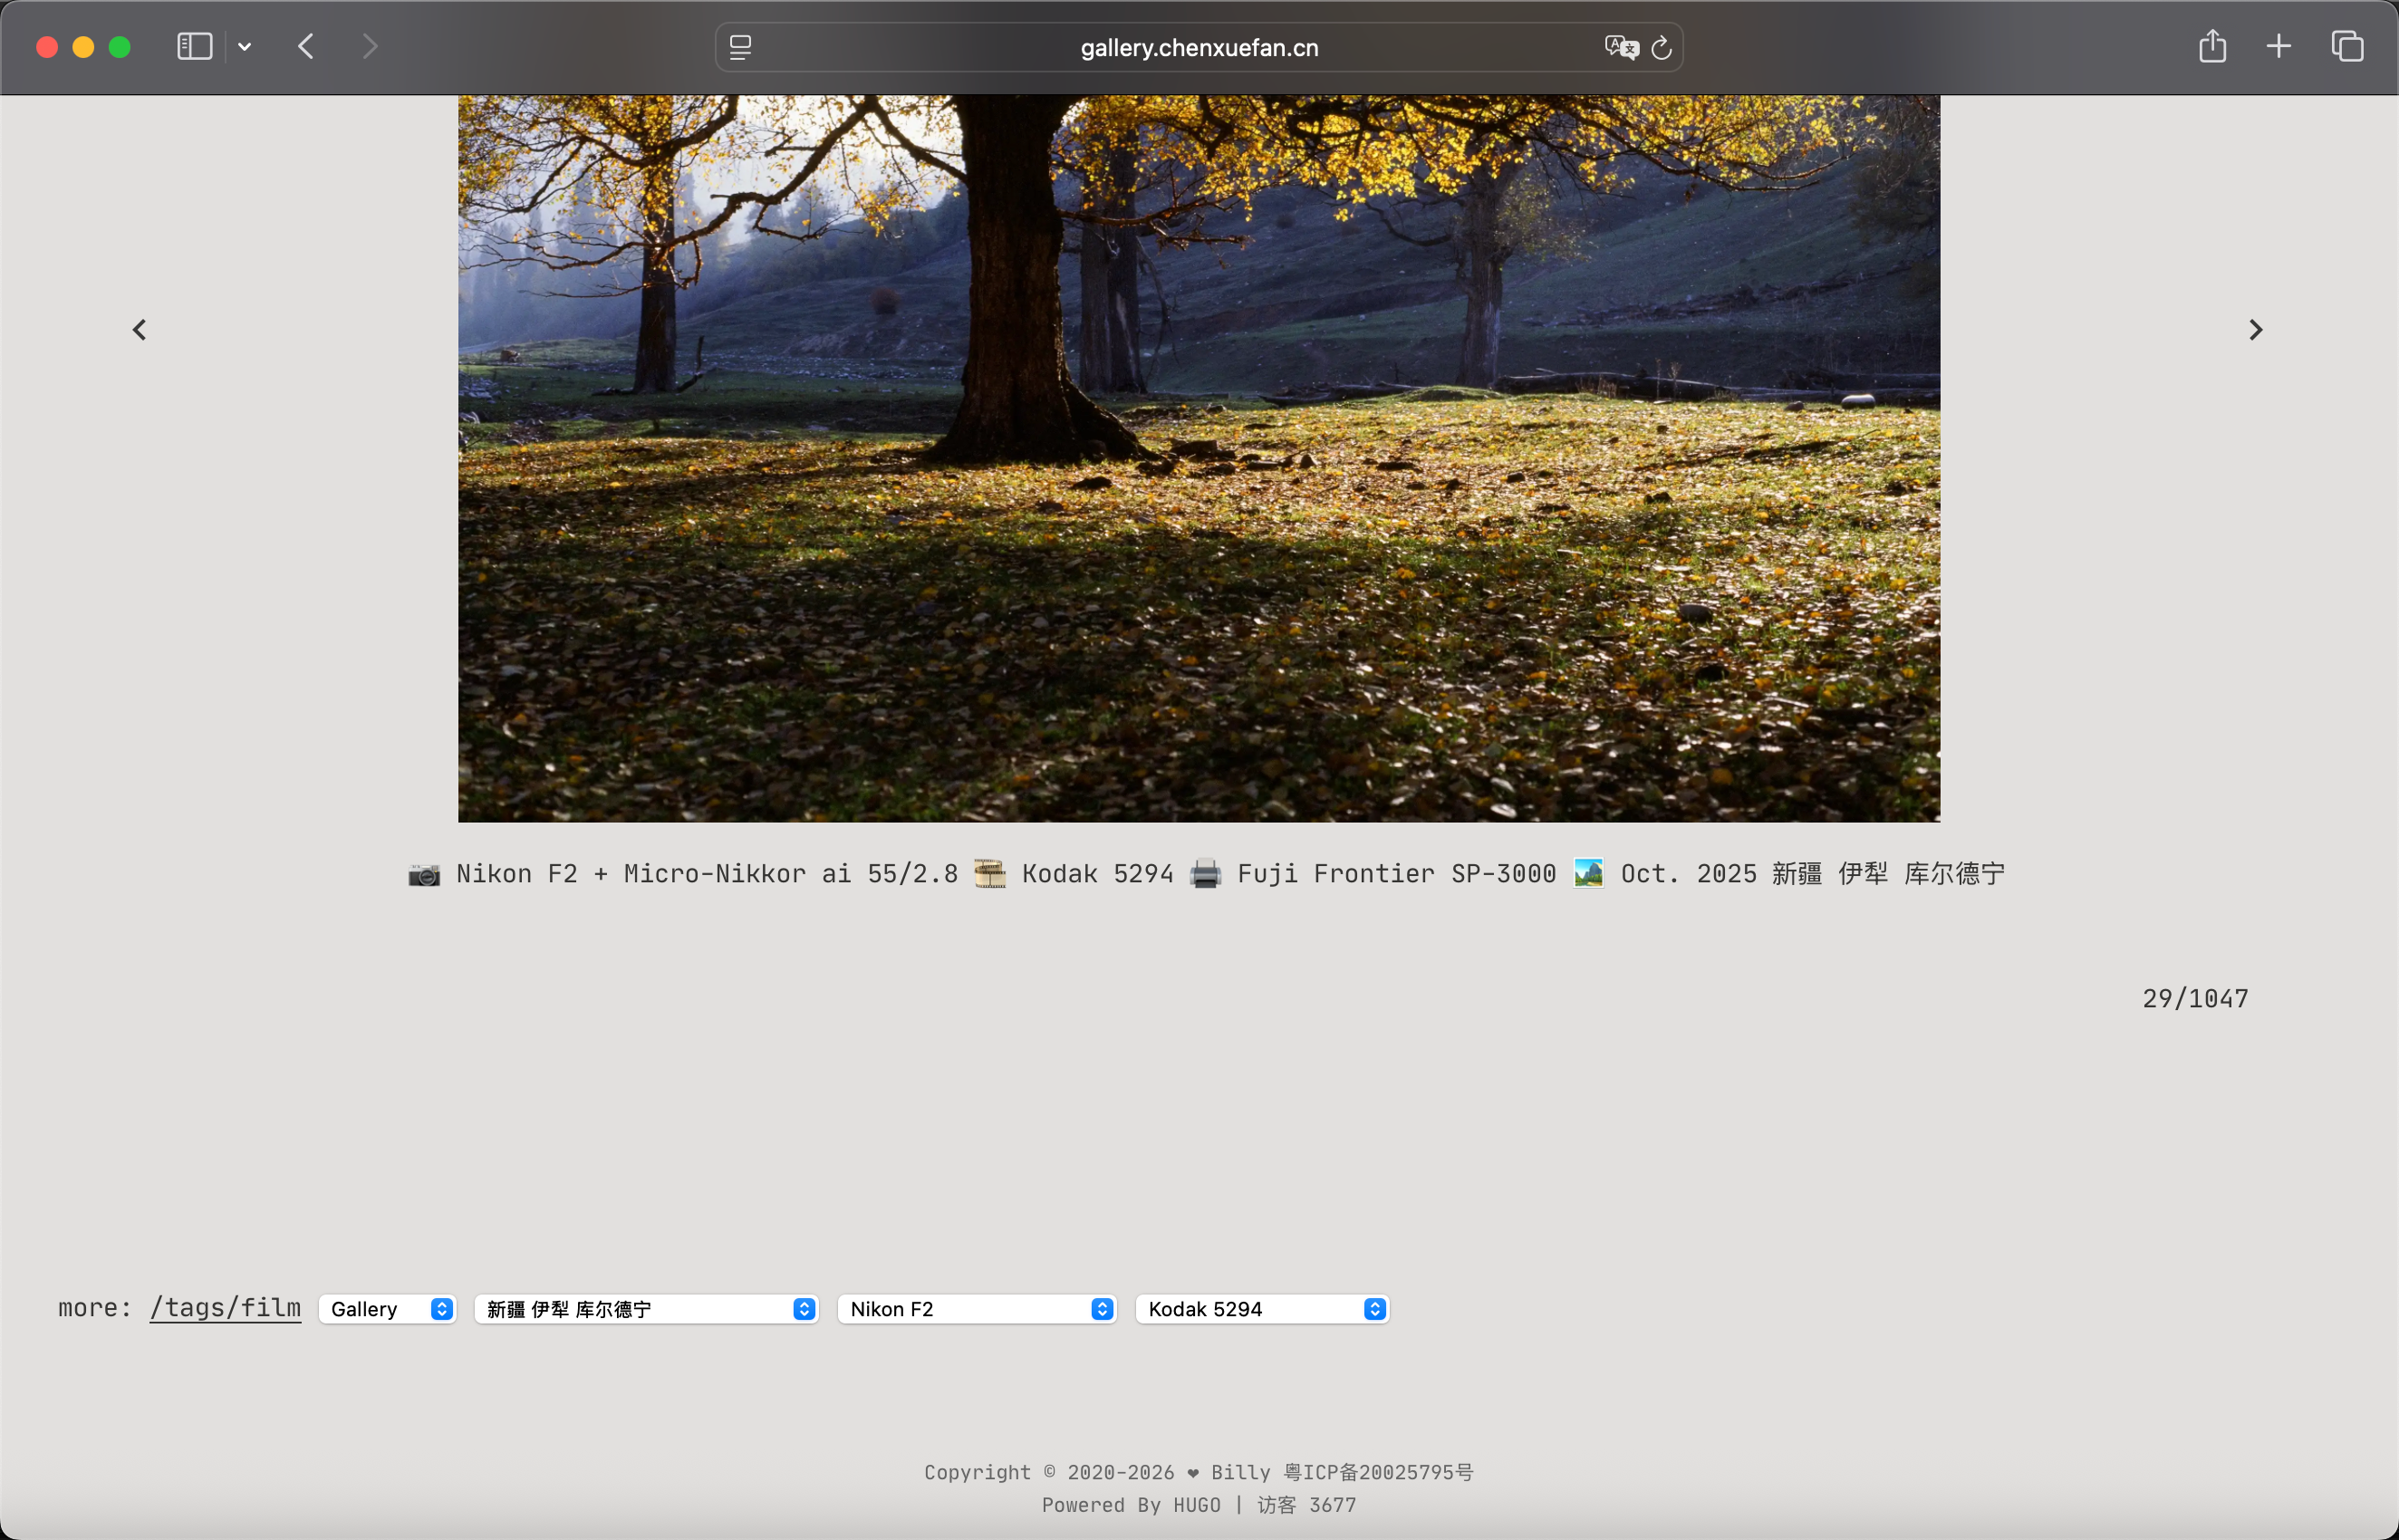Click the gallery.chenxuefan.cn address field
The image size is (2399, 1540).
1198,48
